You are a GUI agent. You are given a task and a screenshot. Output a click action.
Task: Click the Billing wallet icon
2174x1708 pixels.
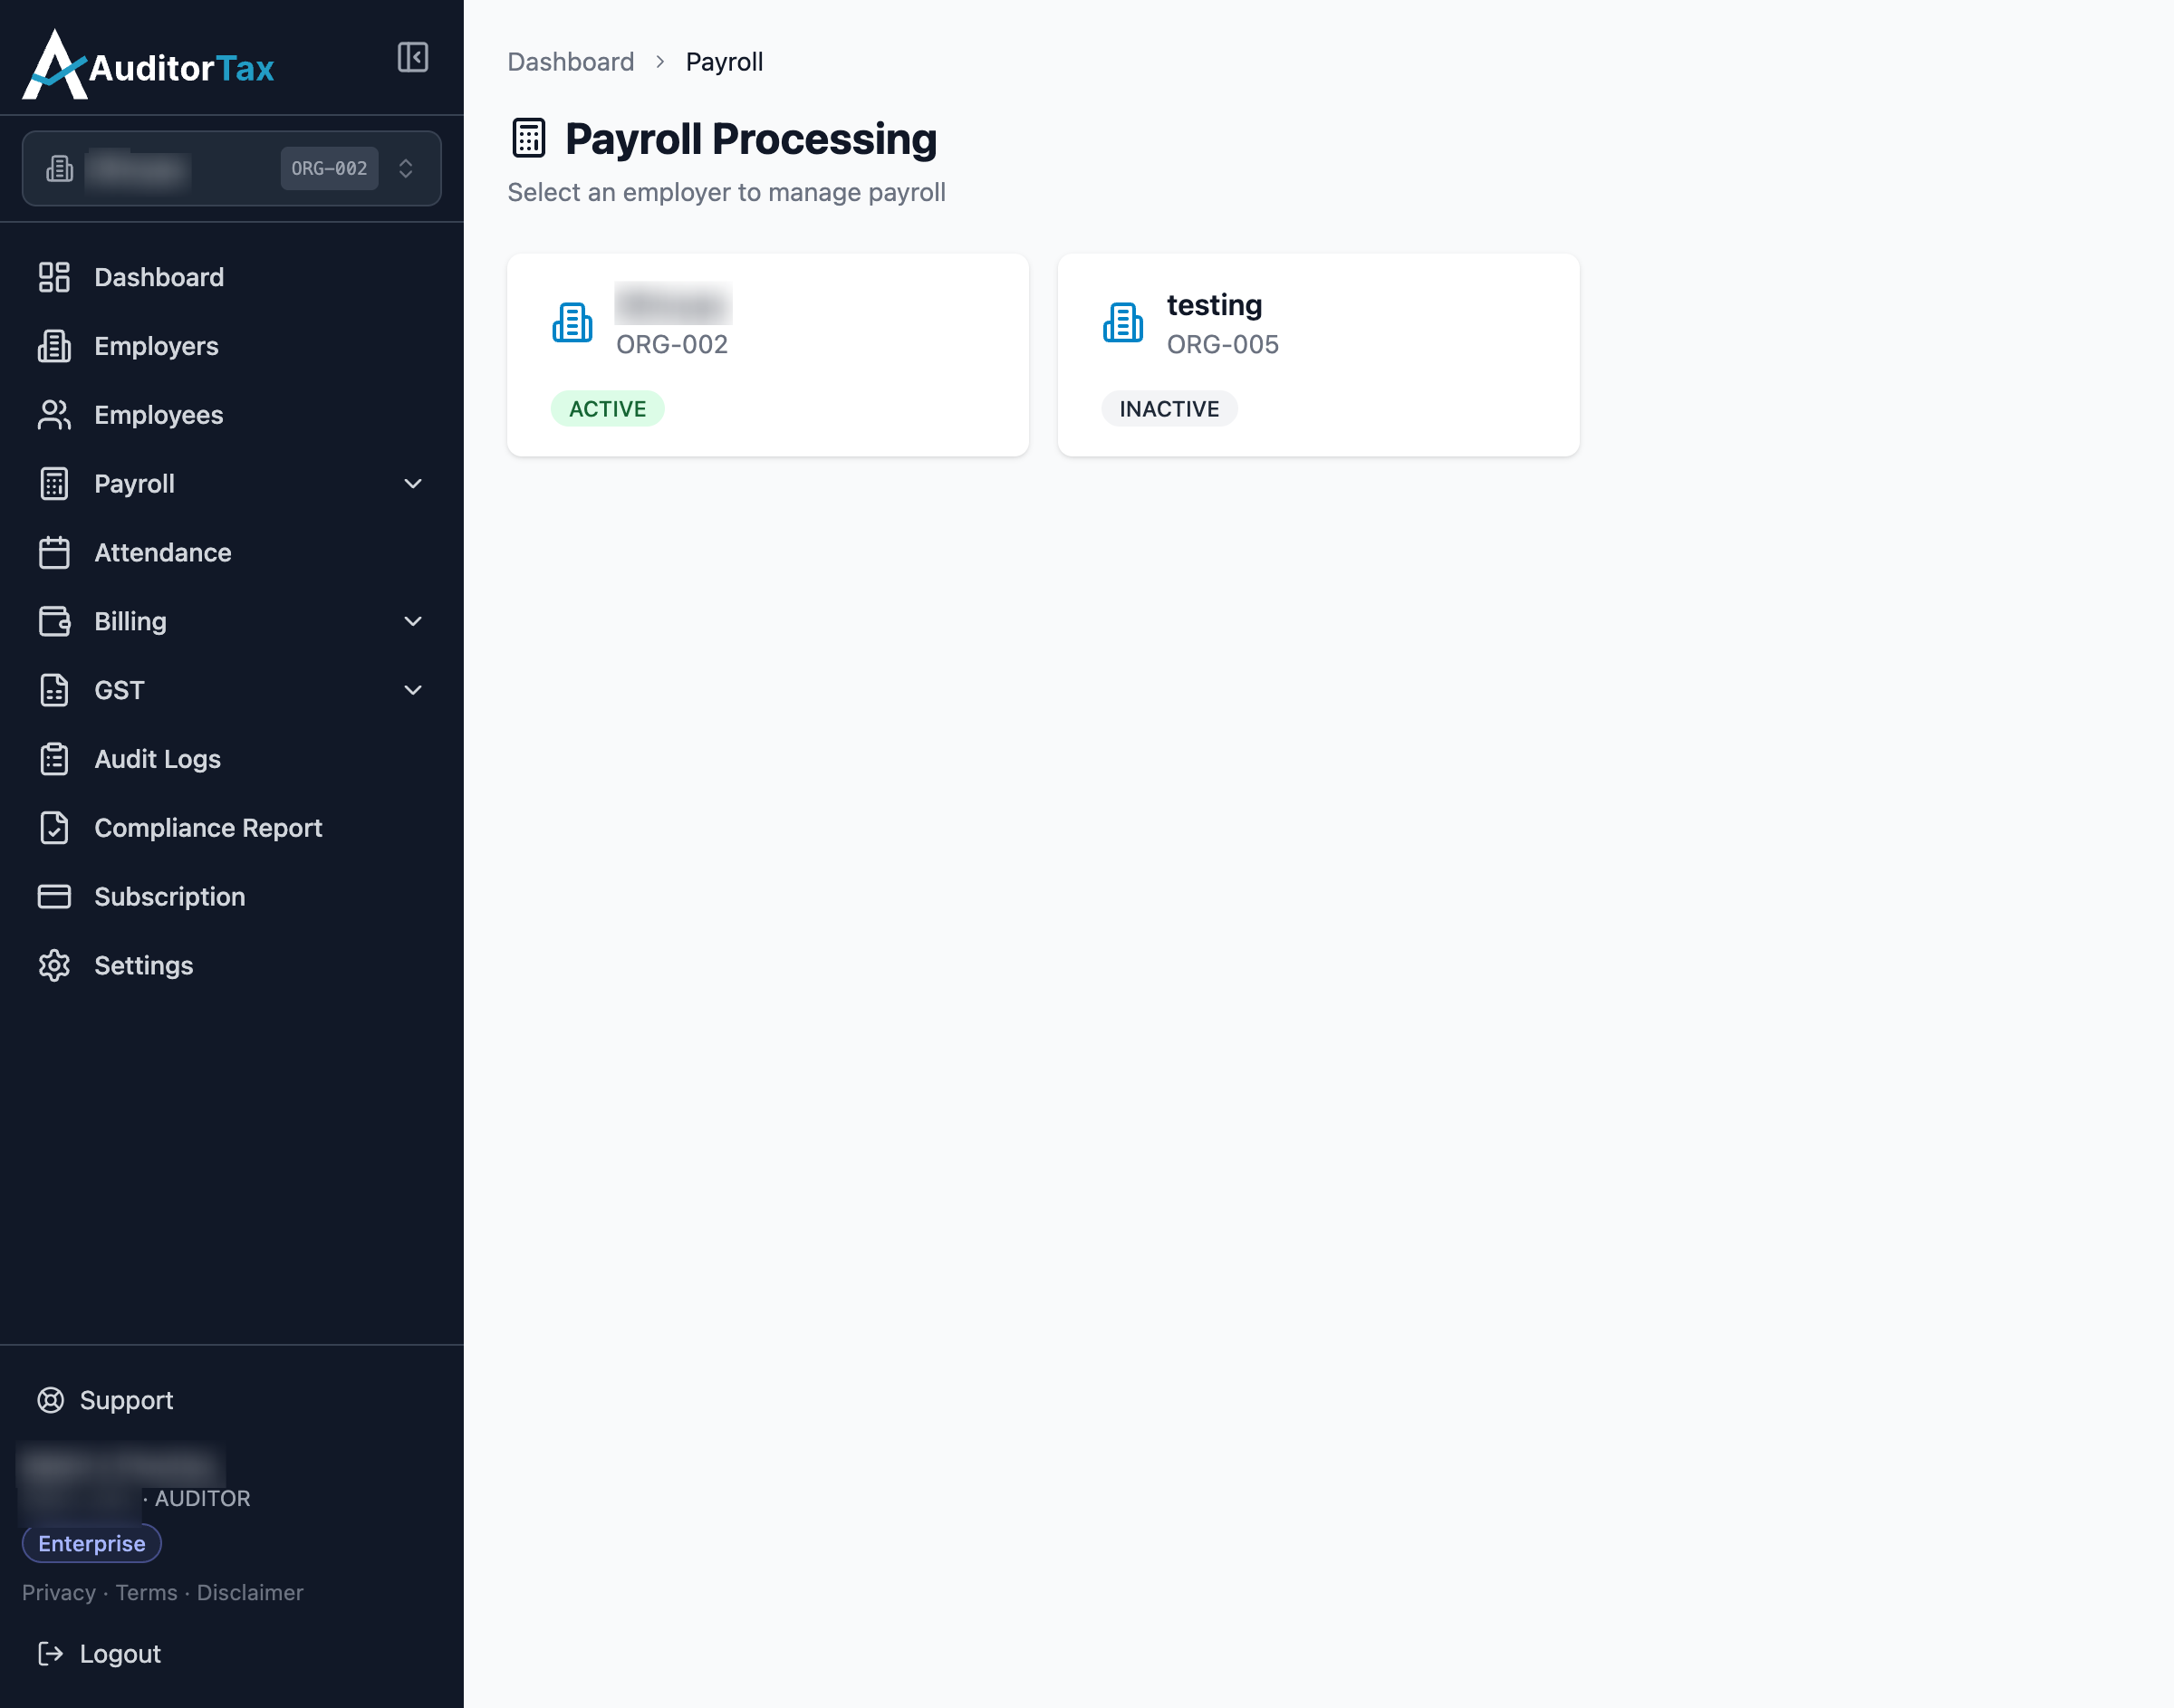pyautogui.click(x=54, y=621)
